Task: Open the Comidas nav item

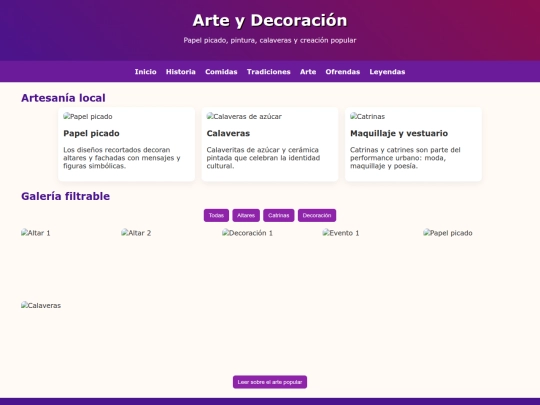Action: point(221,72)
